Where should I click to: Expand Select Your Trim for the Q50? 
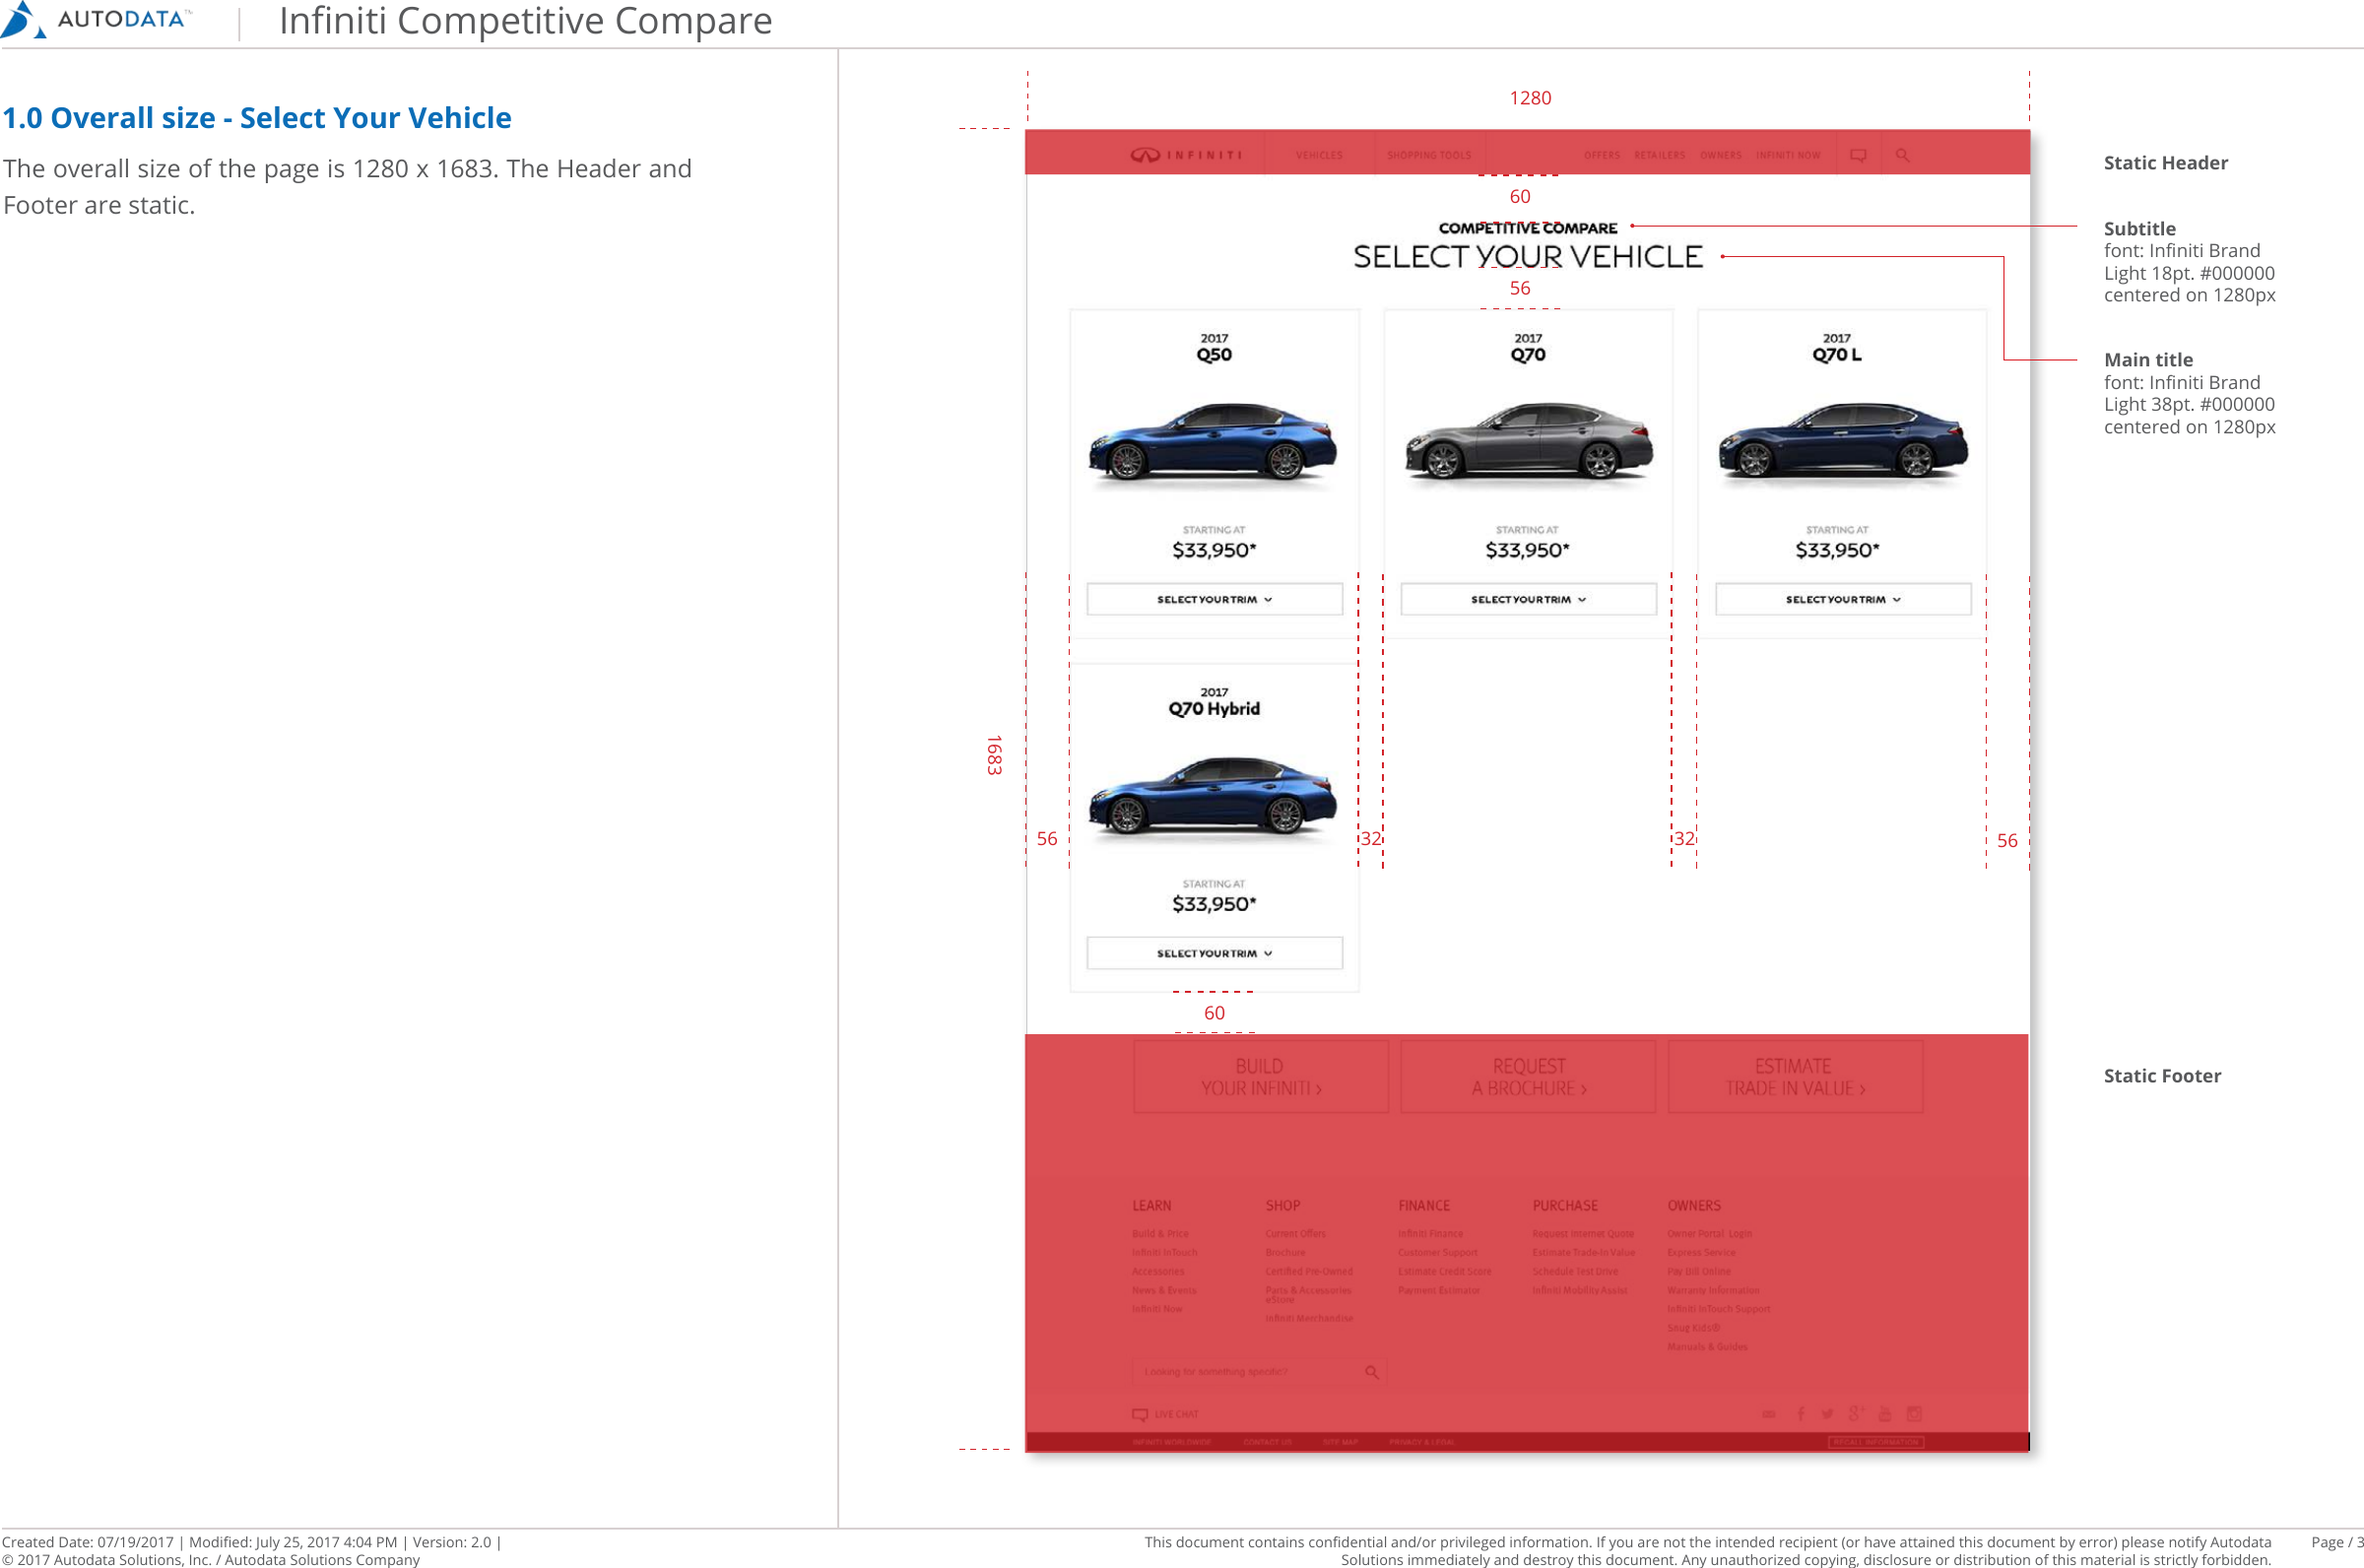(1213, 598)
